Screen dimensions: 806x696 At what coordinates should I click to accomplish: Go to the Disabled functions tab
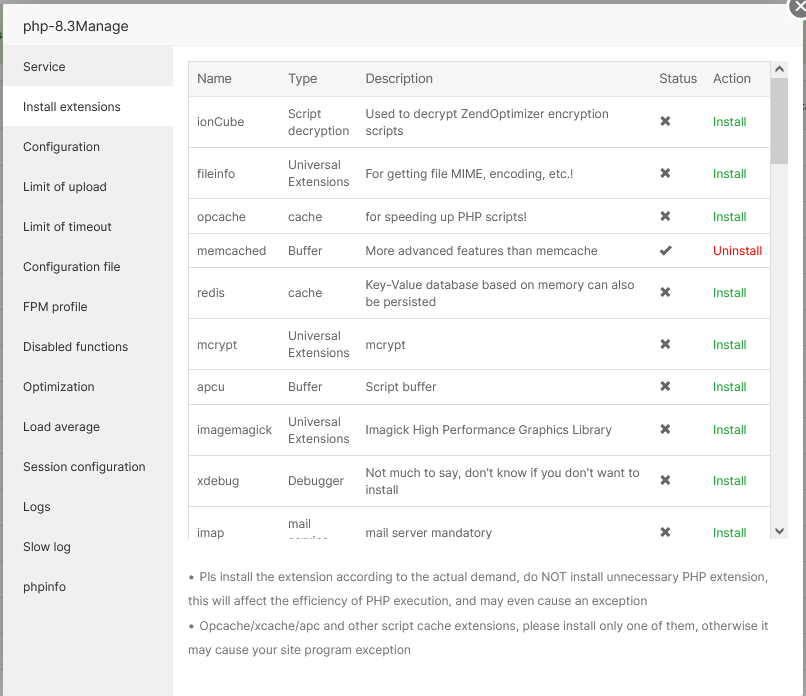75,347
